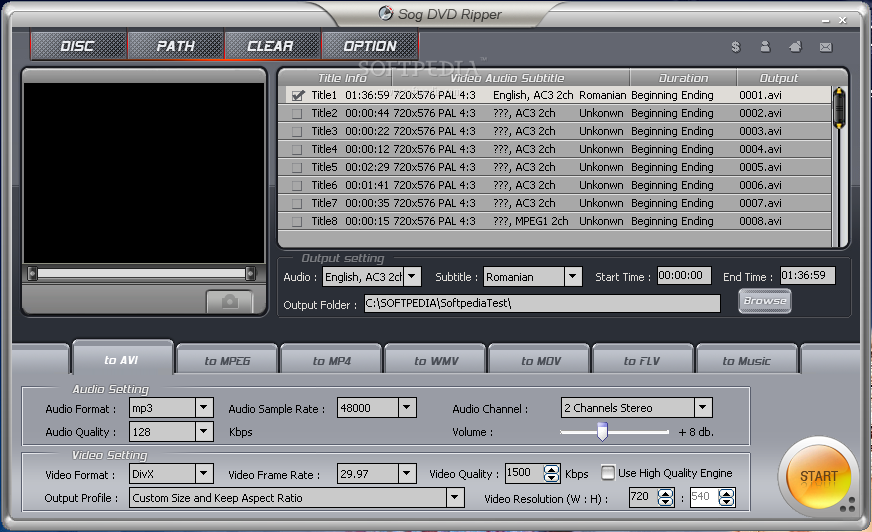
Task: Expand the Audio Quality dropdown
Action: point(204,431)
